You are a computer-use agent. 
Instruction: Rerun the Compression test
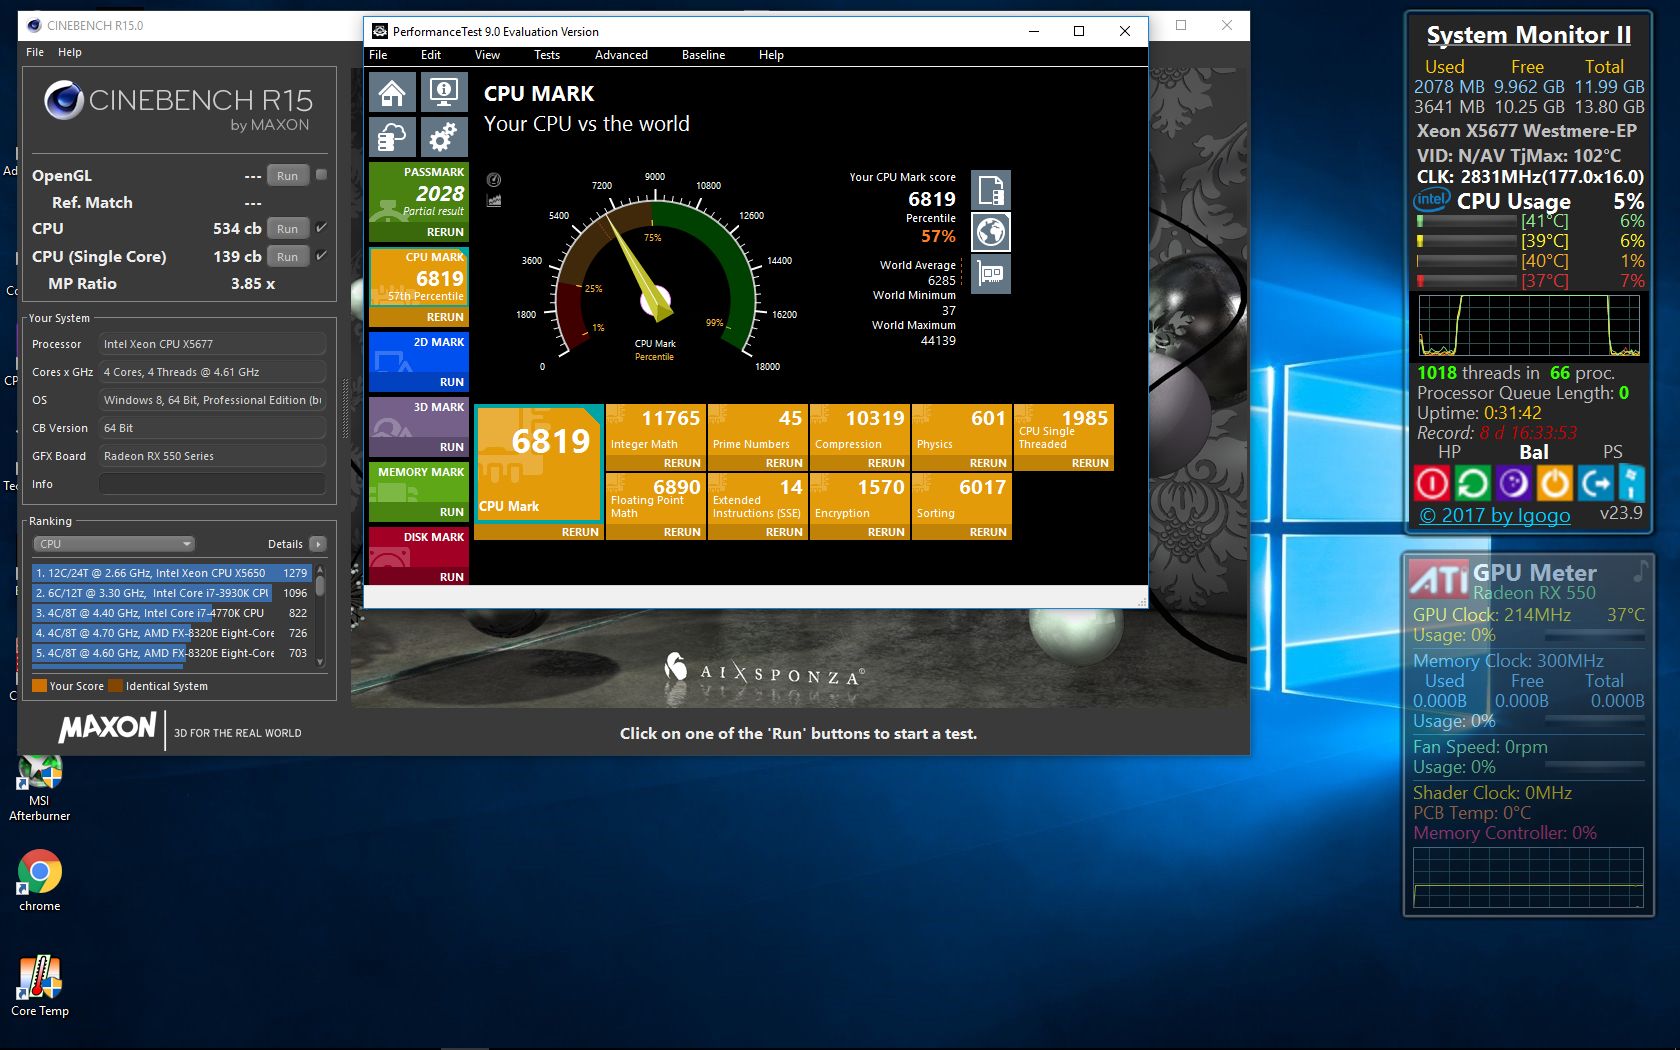[x=886, y=463]
